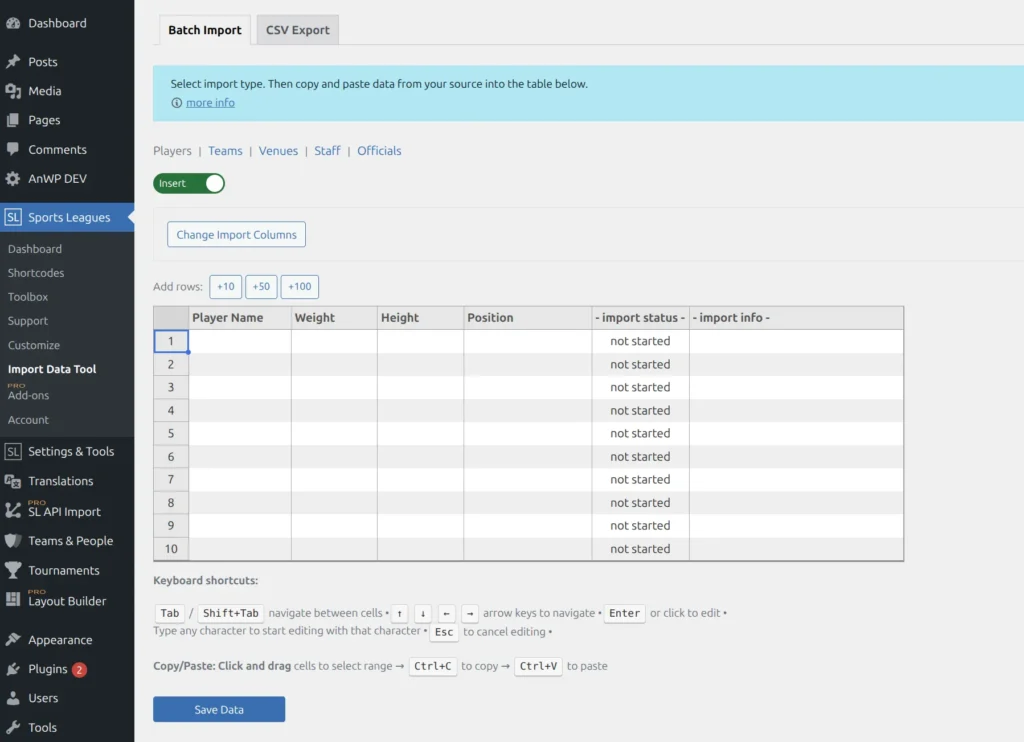Click the Dashboard gauge icon in sidebar
The image size is (1024, 742).
coord(13,24)
